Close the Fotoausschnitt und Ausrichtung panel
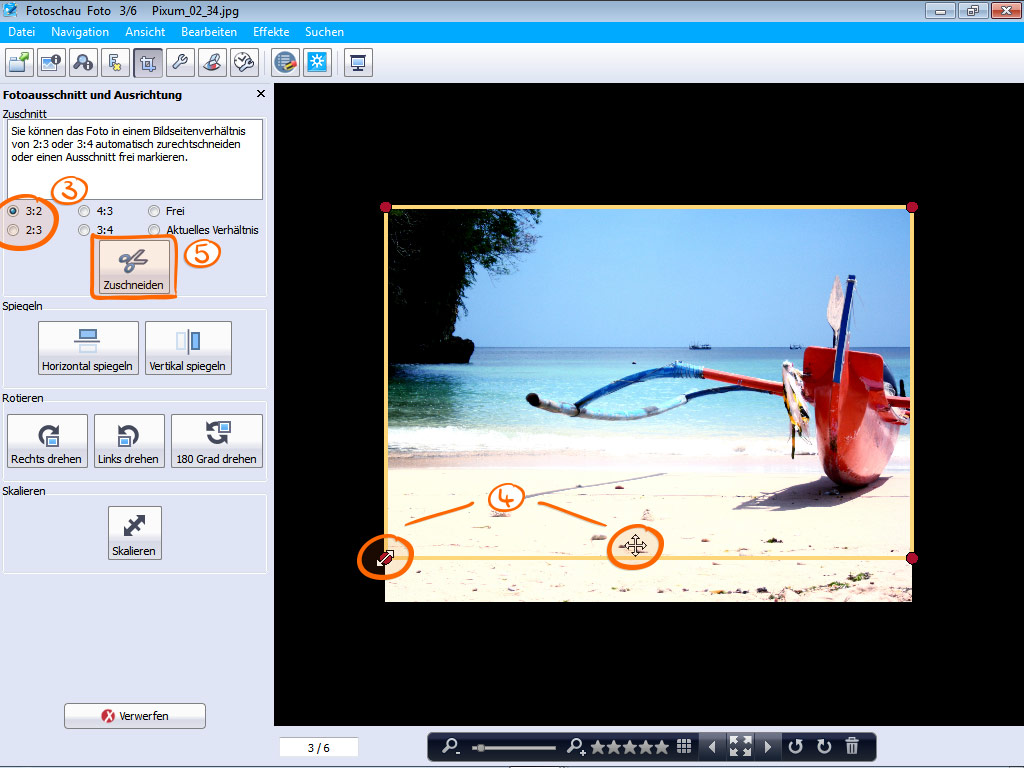Viewport: 1024px width, 768px height. (261, 94)
